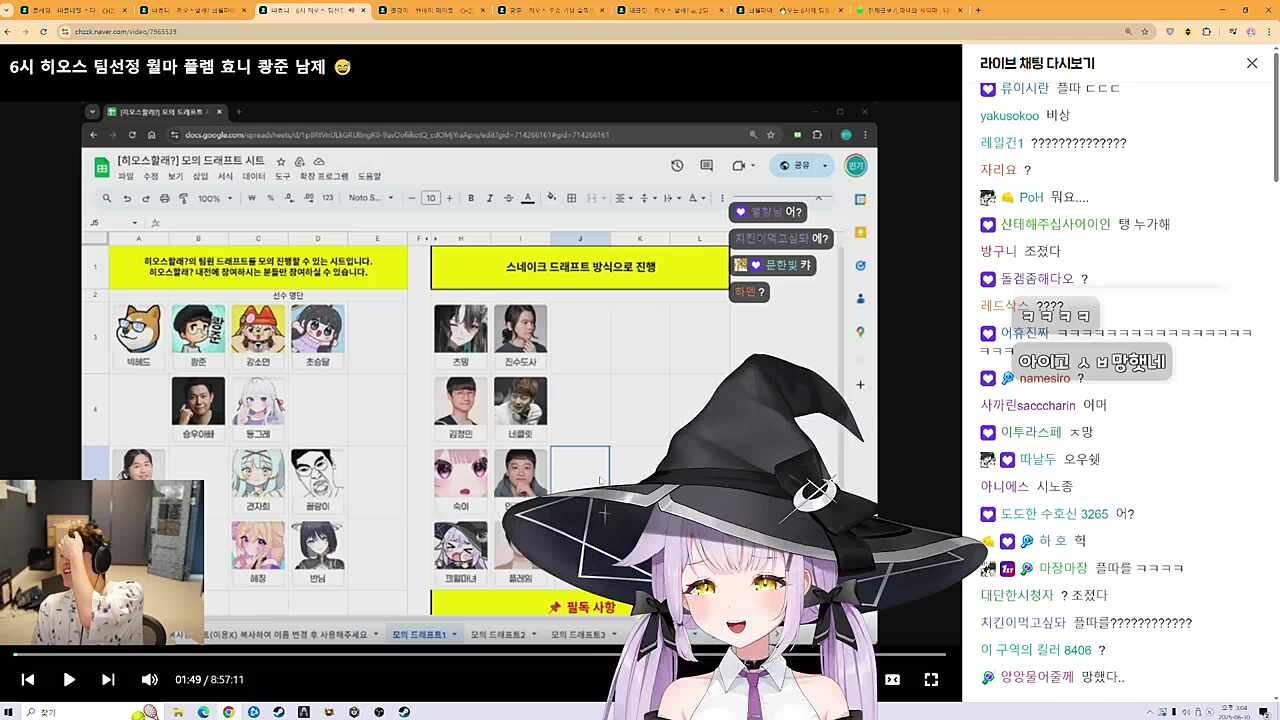Decrease font size in Sheets

tap(412, 198)
